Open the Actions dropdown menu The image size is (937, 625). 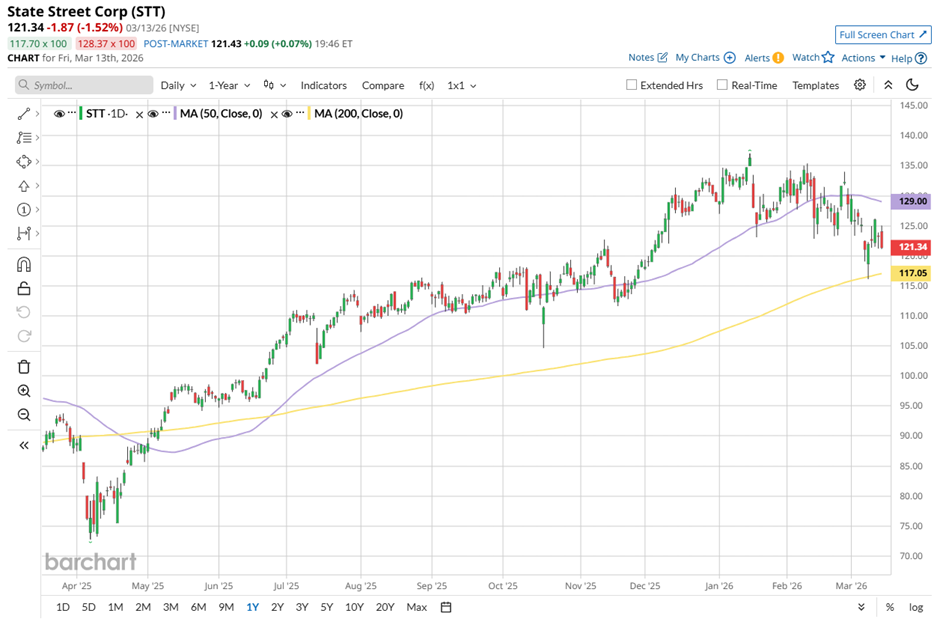(x=863, y=58)
